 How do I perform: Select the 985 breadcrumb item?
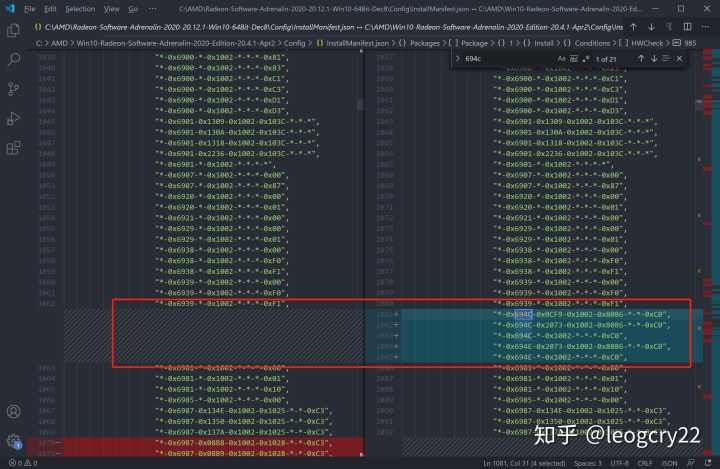pyautogui.click(x=685, y=43)
